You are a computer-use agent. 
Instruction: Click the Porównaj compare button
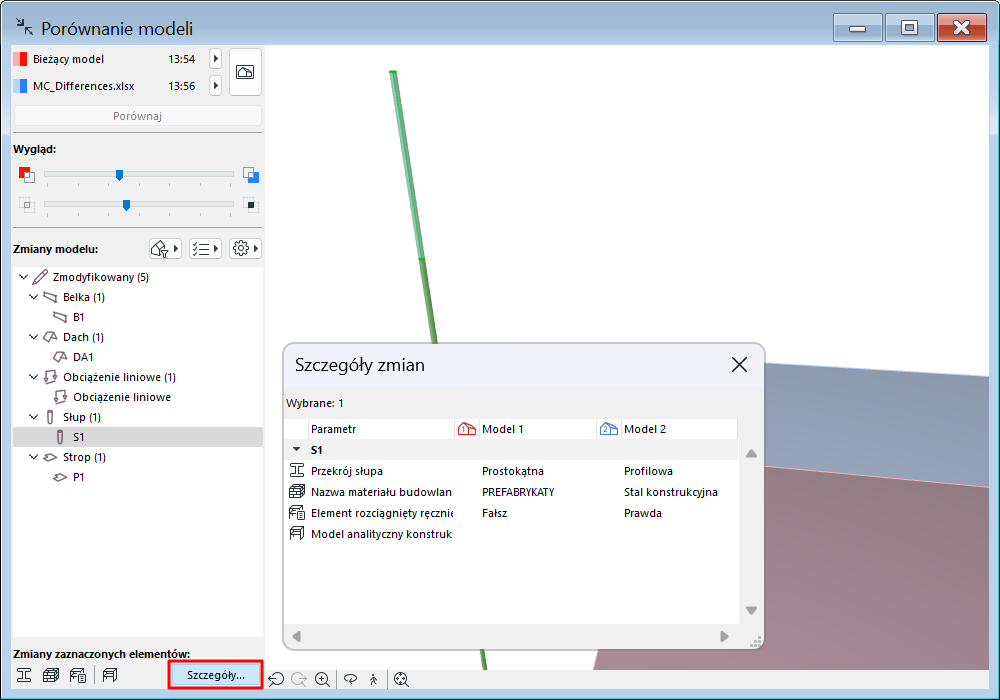point(138,116)
